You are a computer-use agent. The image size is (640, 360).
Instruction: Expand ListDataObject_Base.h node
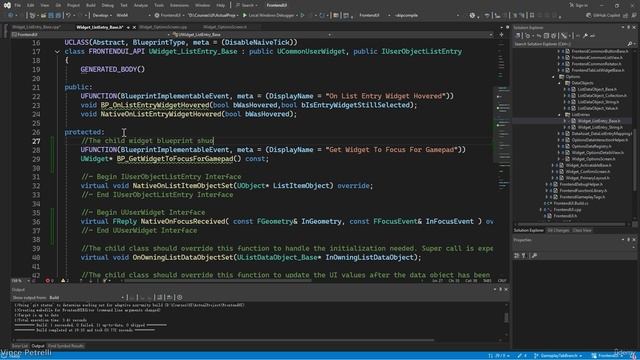(x=565, y=89)
